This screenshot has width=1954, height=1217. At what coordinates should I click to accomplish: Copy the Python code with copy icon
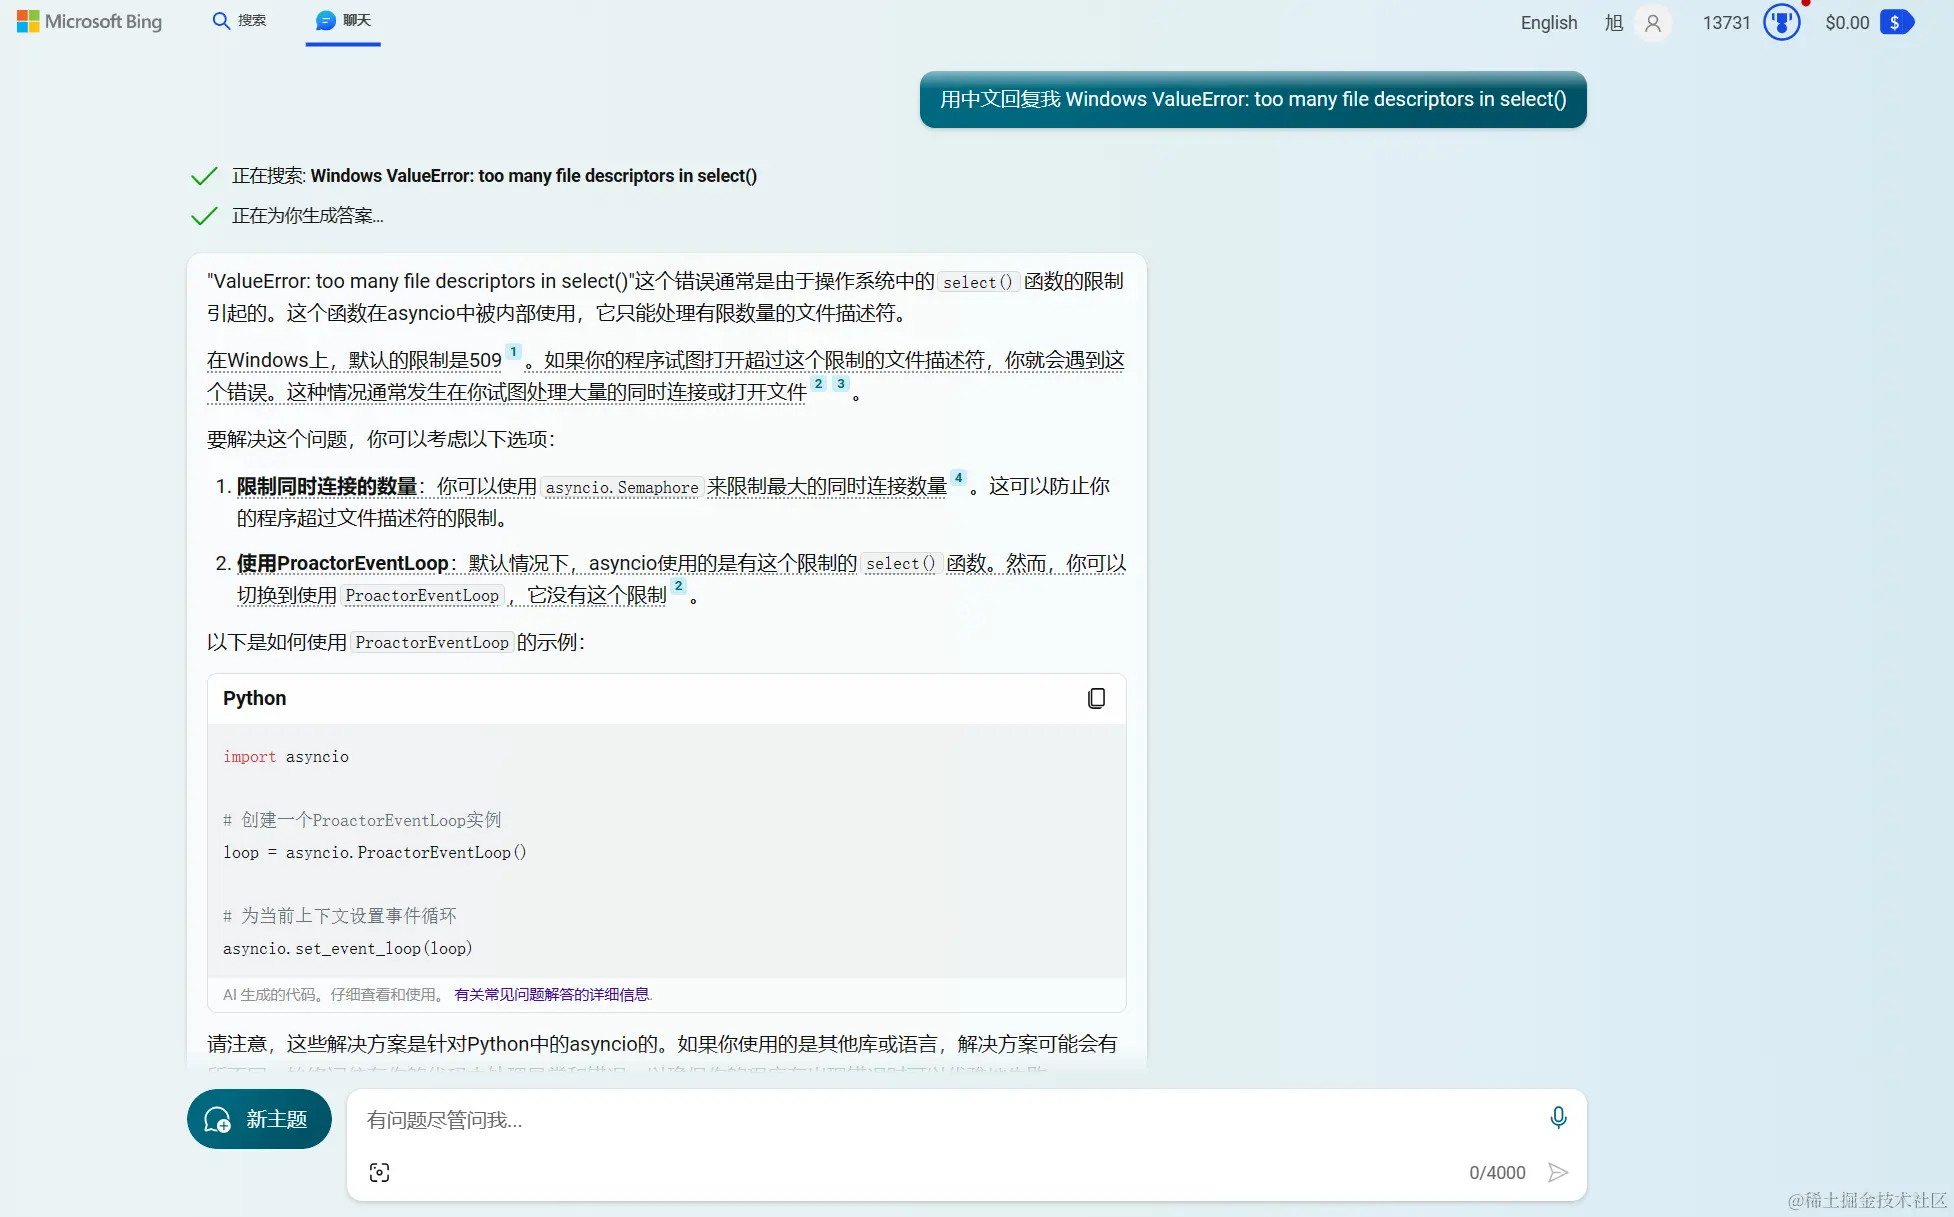1096,698
